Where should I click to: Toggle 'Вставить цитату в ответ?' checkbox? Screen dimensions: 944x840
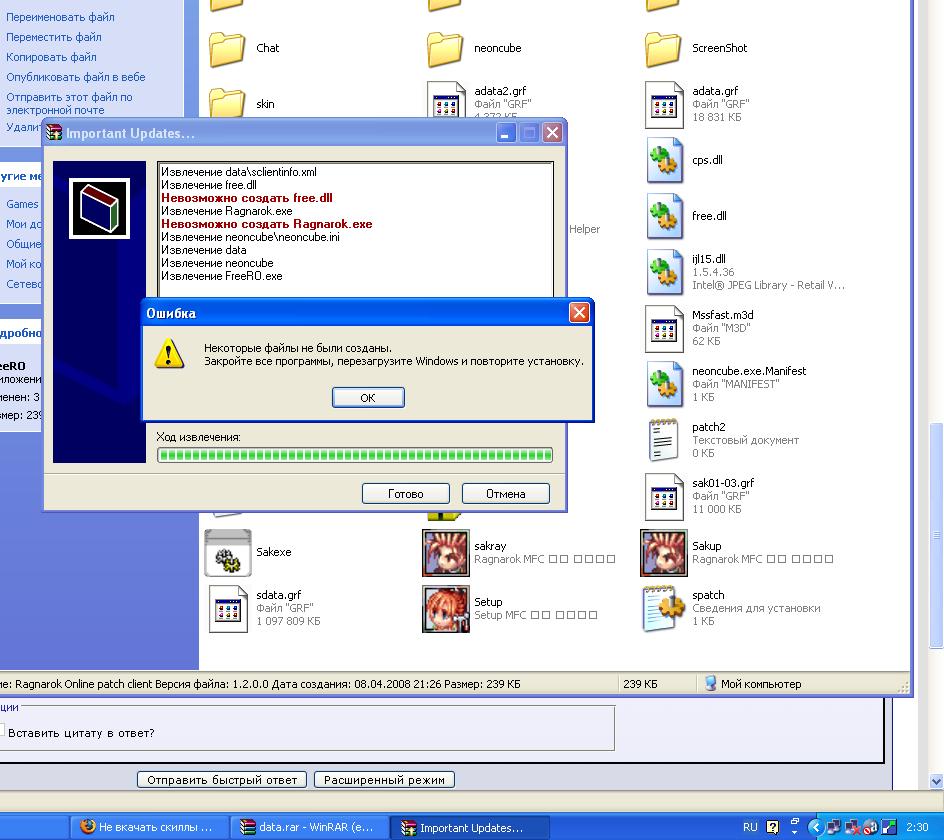pos(2,730)
